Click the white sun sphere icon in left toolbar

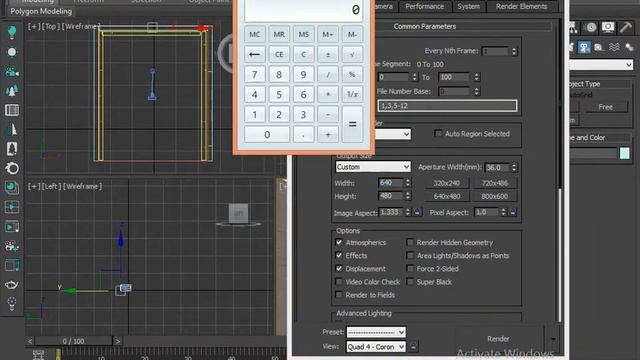coord(12,52)
